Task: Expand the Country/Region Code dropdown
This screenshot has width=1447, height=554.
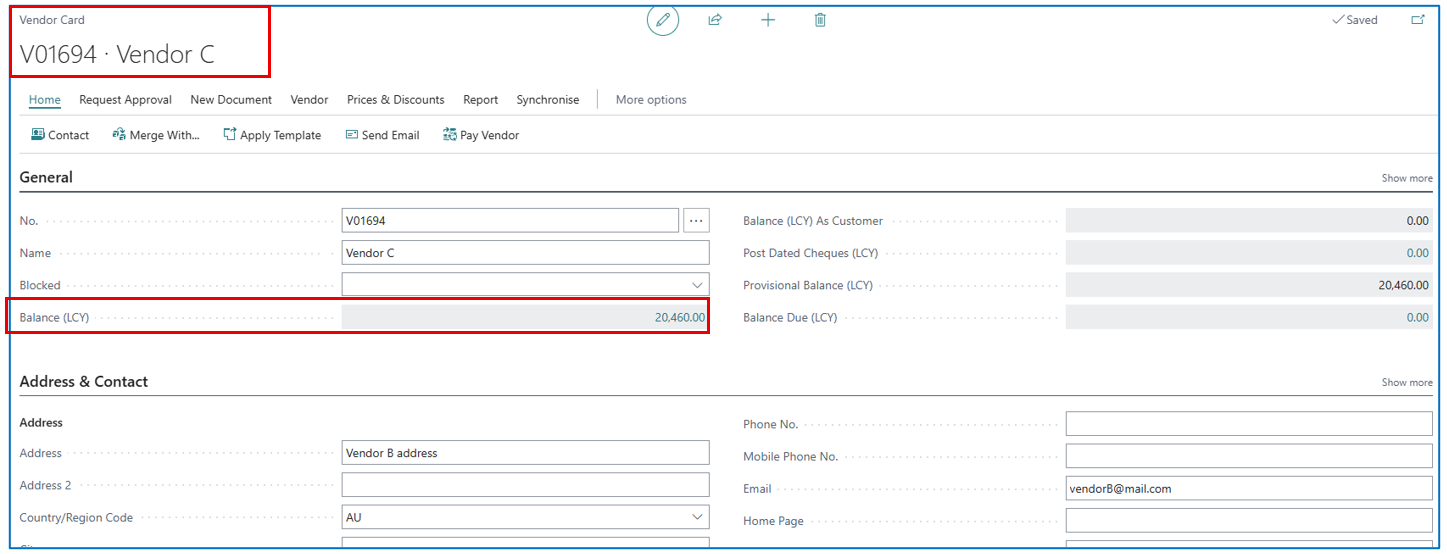Action: (x=697, y=518)
